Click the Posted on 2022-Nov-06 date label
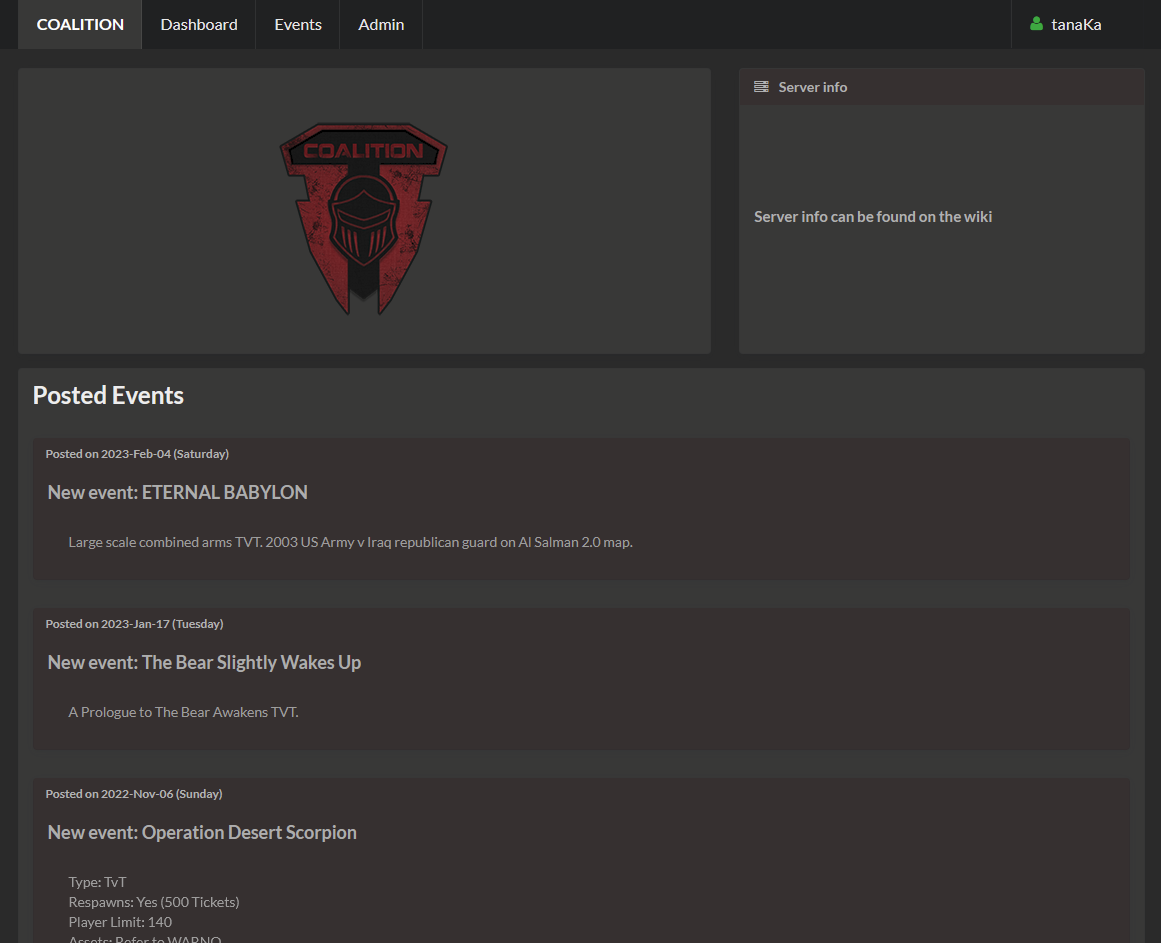This screenshot has width=1161, height=943. click(x=134, y=794)
